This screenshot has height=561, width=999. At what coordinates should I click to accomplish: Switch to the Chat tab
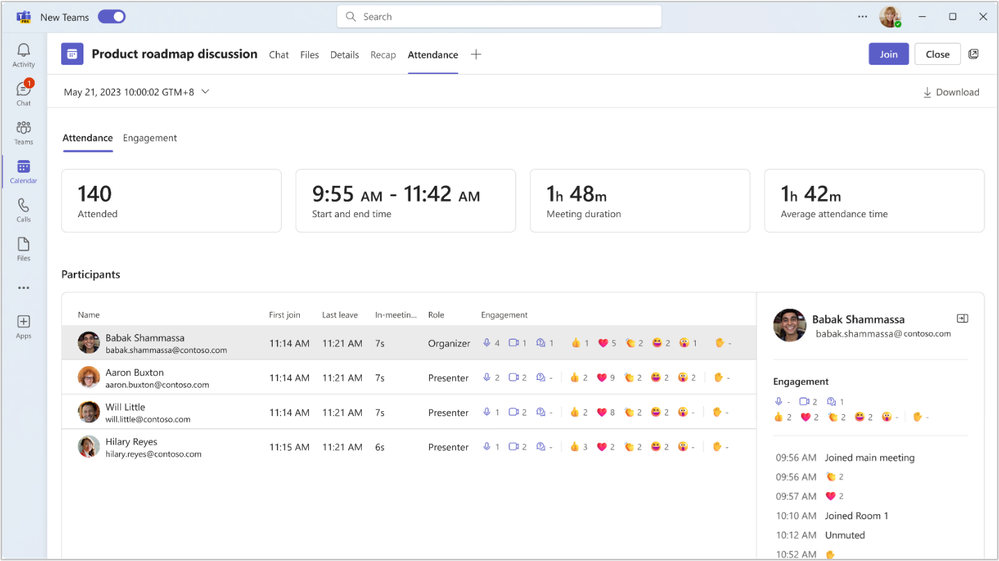click(x=278, y=55)
